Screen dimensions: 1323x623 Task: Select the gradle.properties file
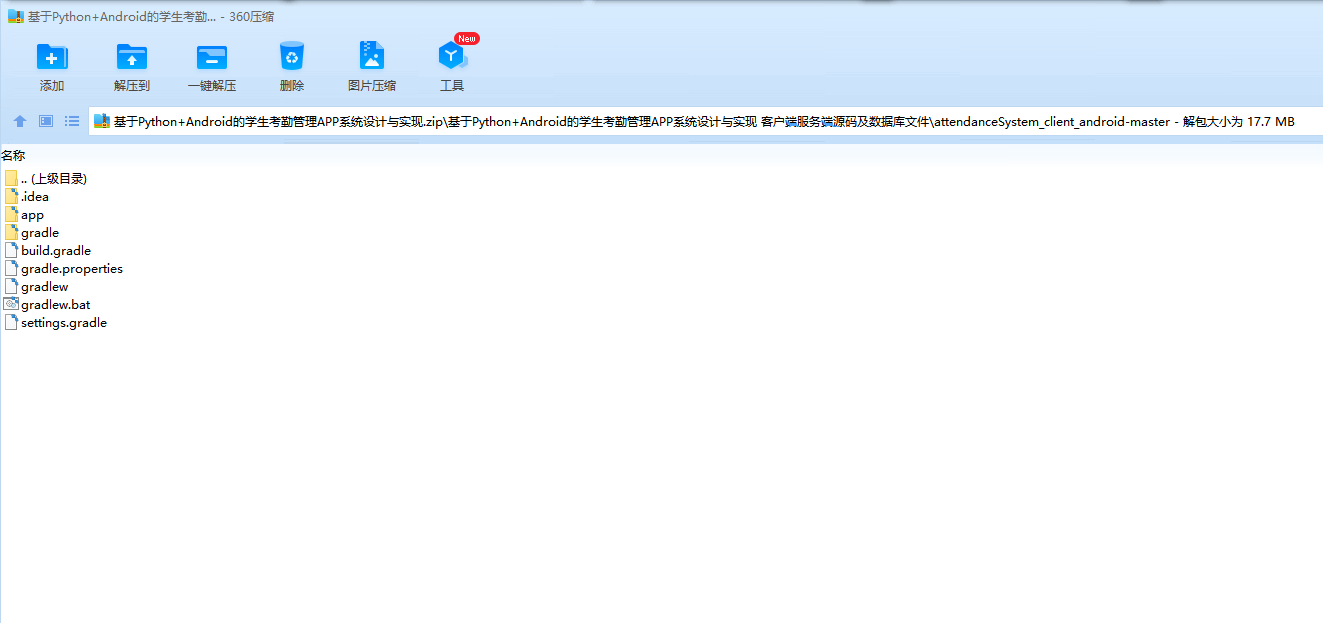point(64,268)
